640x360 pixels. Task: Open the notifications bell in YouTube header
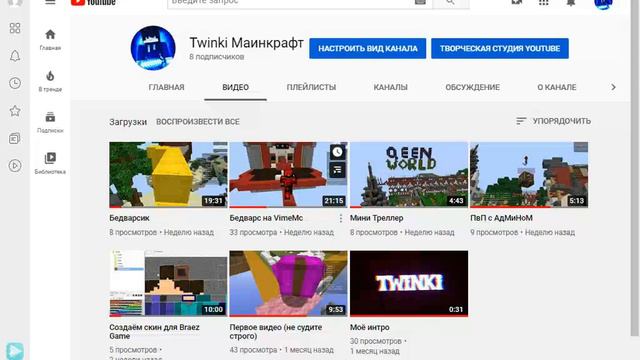pos(571,2)
